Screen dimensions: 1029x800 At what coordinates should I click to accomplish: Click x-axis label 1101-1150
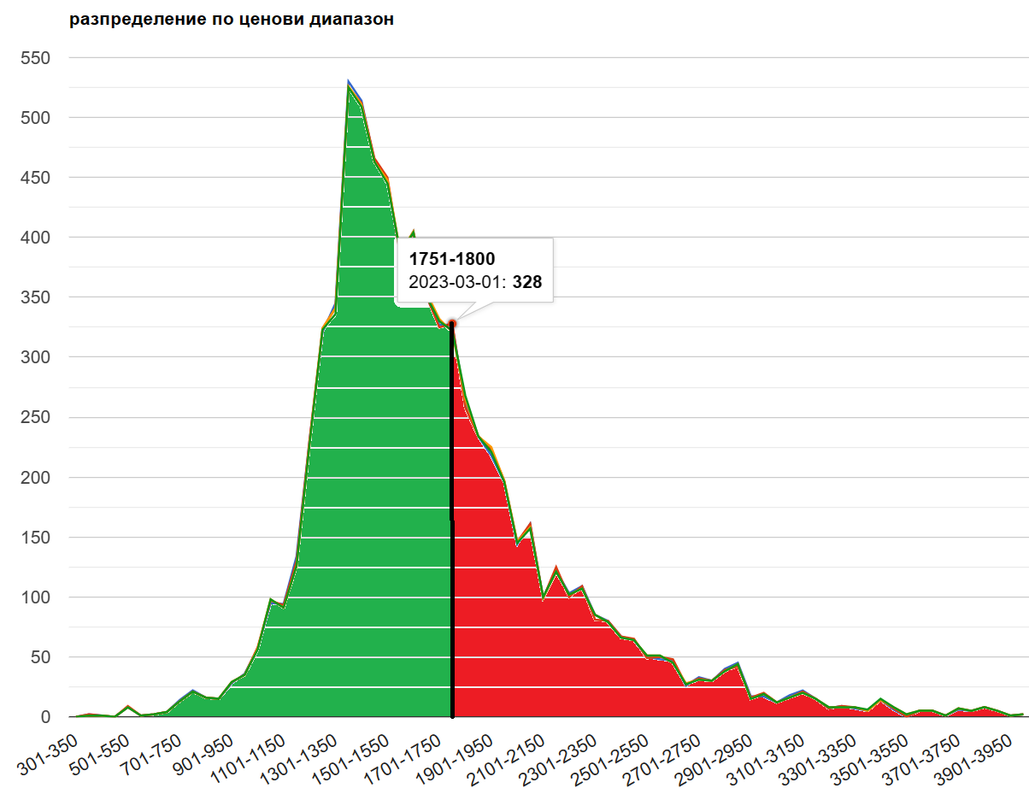(x=249, y=758)
